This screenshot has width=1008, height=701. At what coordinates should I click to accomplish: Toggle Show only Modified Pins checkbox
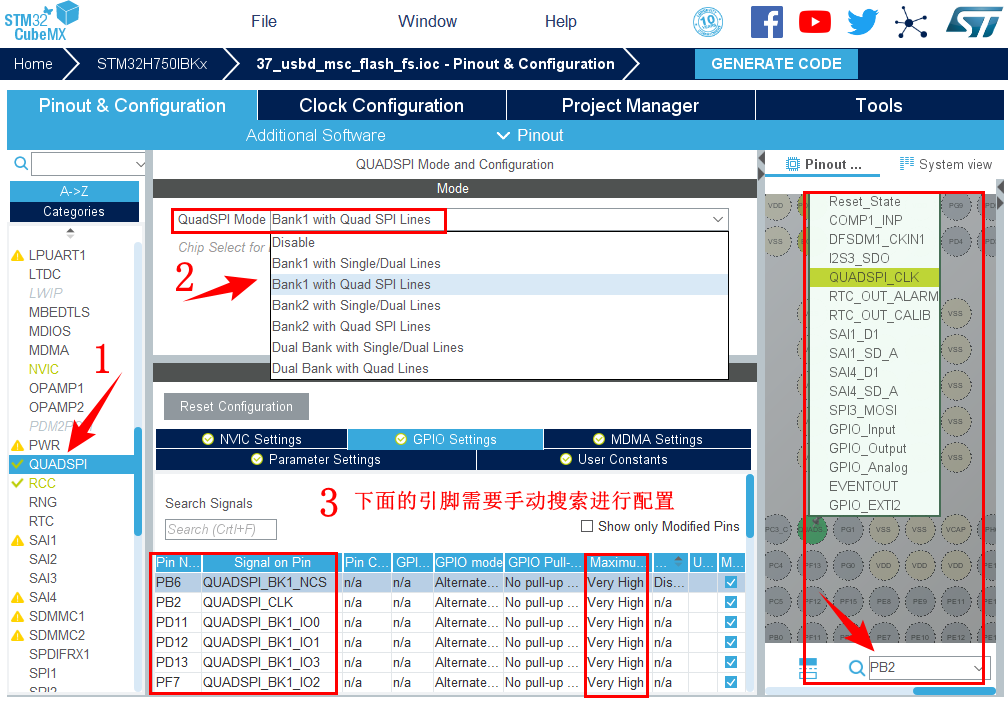(588, 526)
